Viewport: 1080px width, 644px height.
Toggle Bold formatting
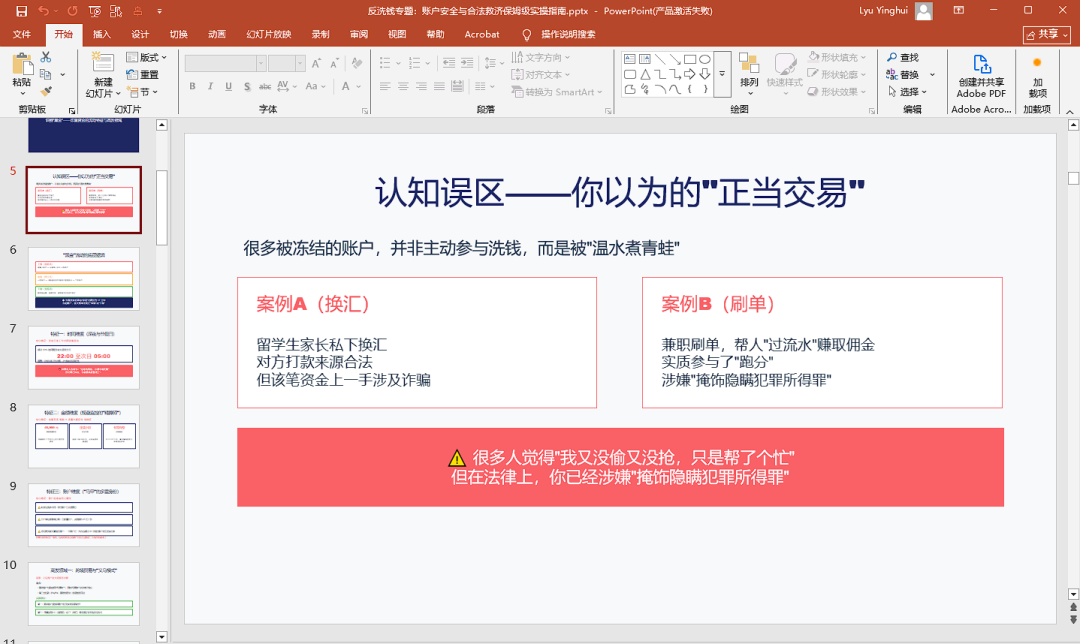192,86
